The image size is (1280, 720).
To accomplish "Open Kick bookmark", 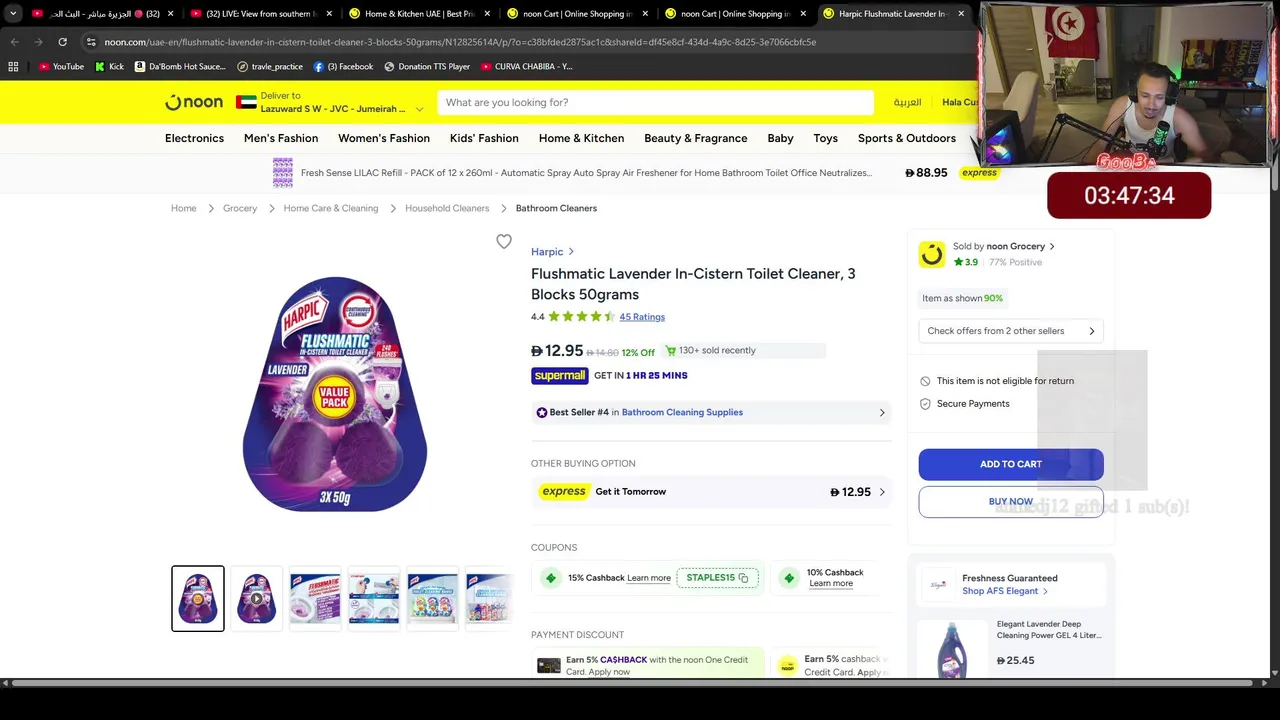I will click(110, 66).
